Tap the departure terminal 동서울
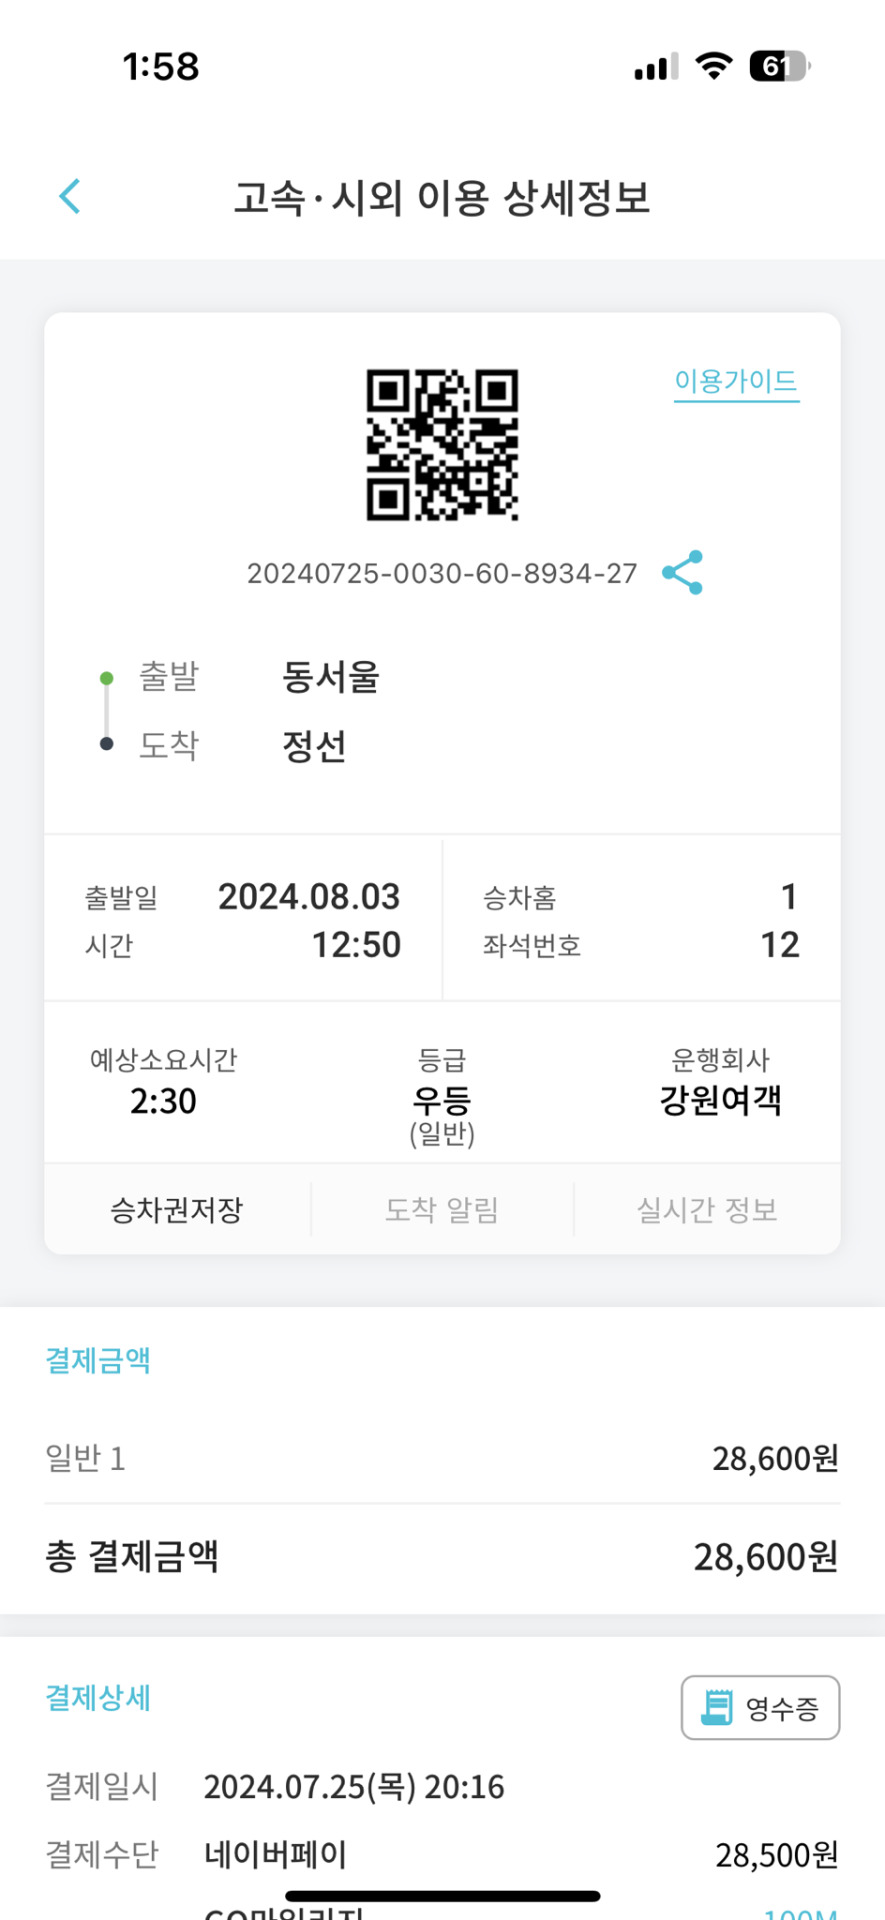 click(331, 677)
